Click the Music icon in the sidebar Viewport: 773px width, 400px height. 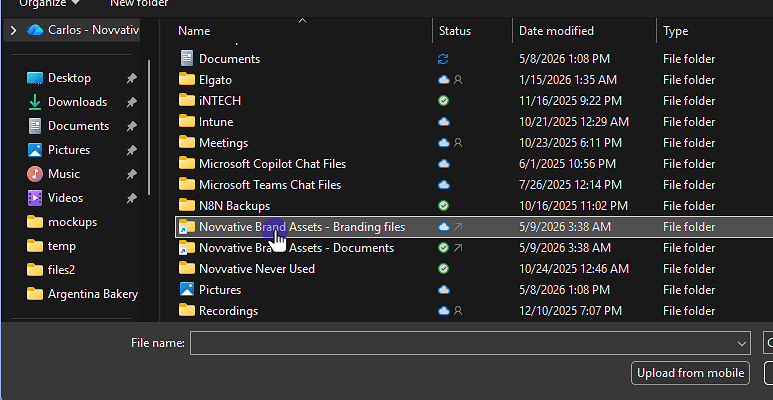coord(35,174)
